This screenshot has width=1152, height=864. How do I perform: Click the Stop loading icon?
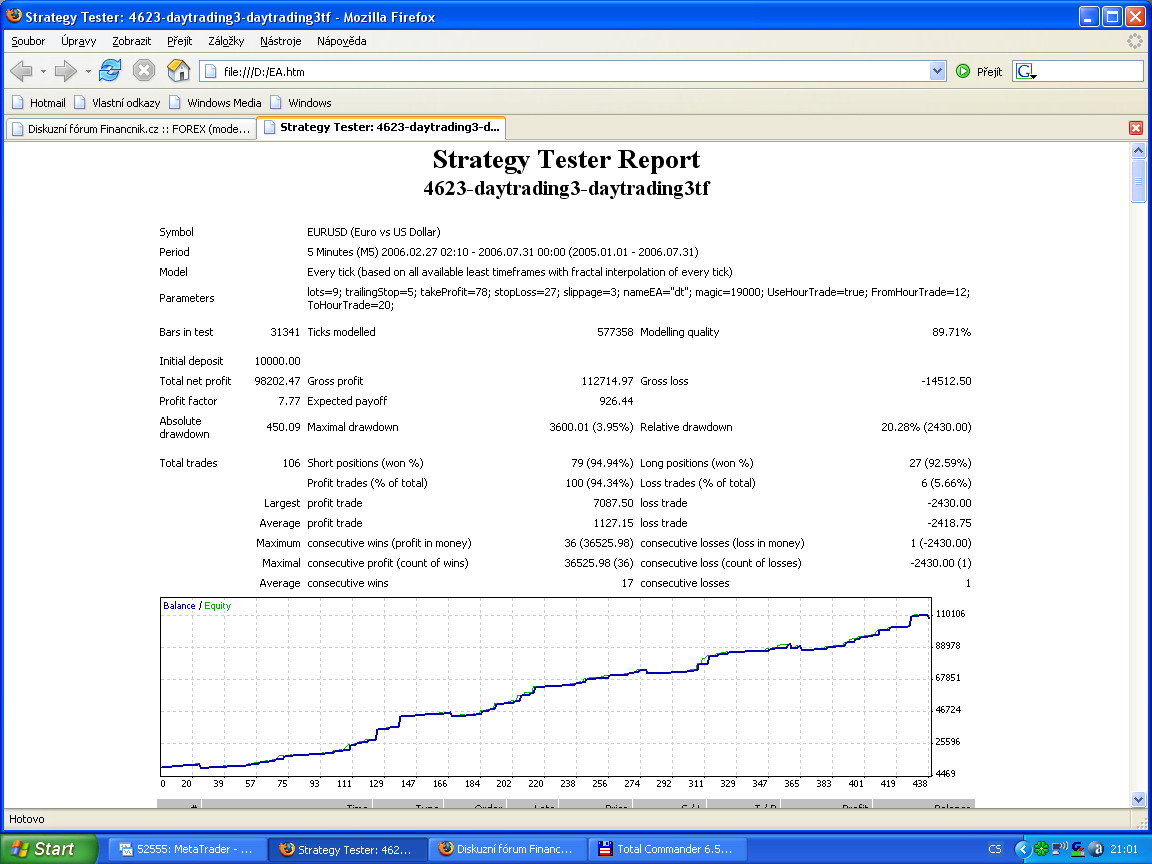click(x=144, y=70)
